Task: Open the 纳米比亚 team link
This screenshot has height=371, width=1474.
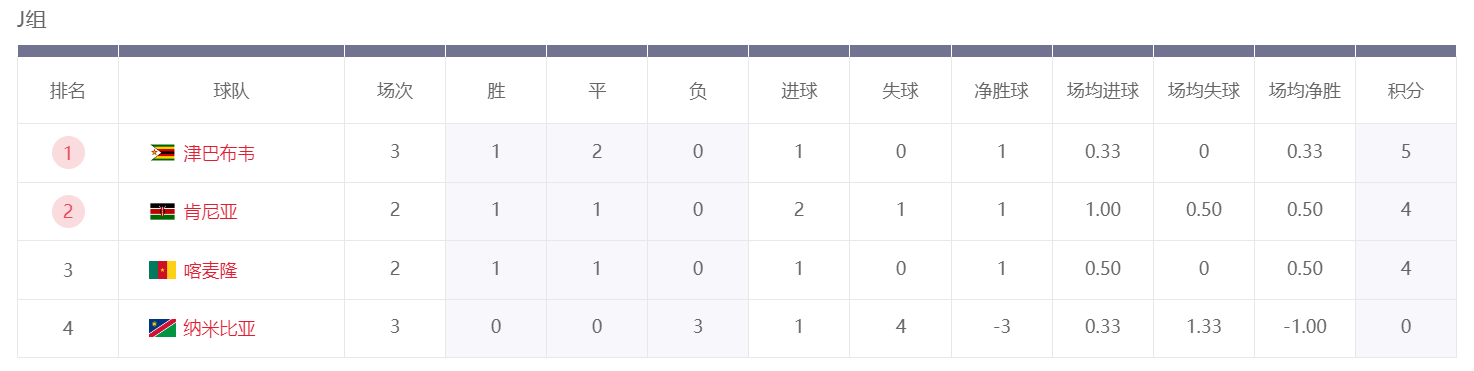Action: point(219,328)
